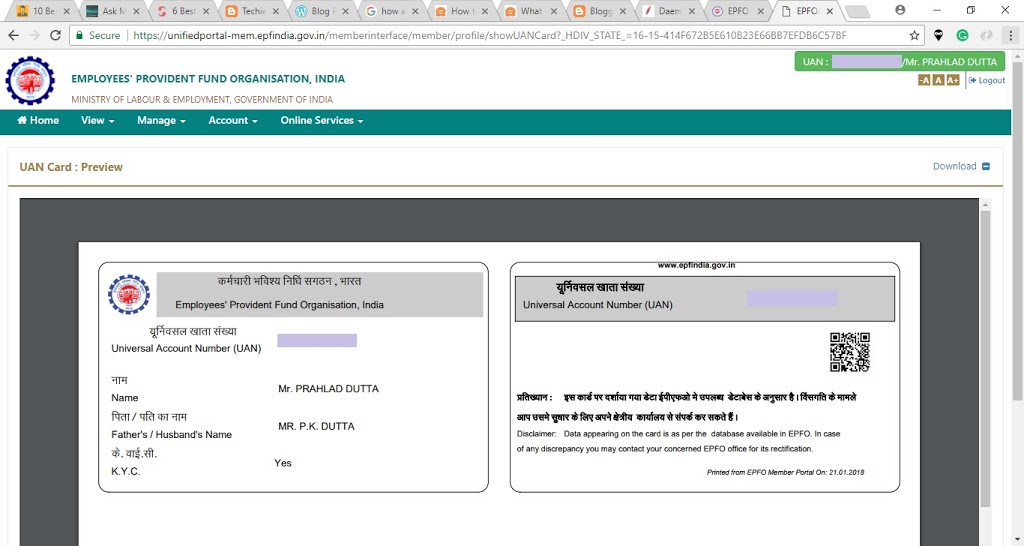Reset font size with the A button

(938, 80)
